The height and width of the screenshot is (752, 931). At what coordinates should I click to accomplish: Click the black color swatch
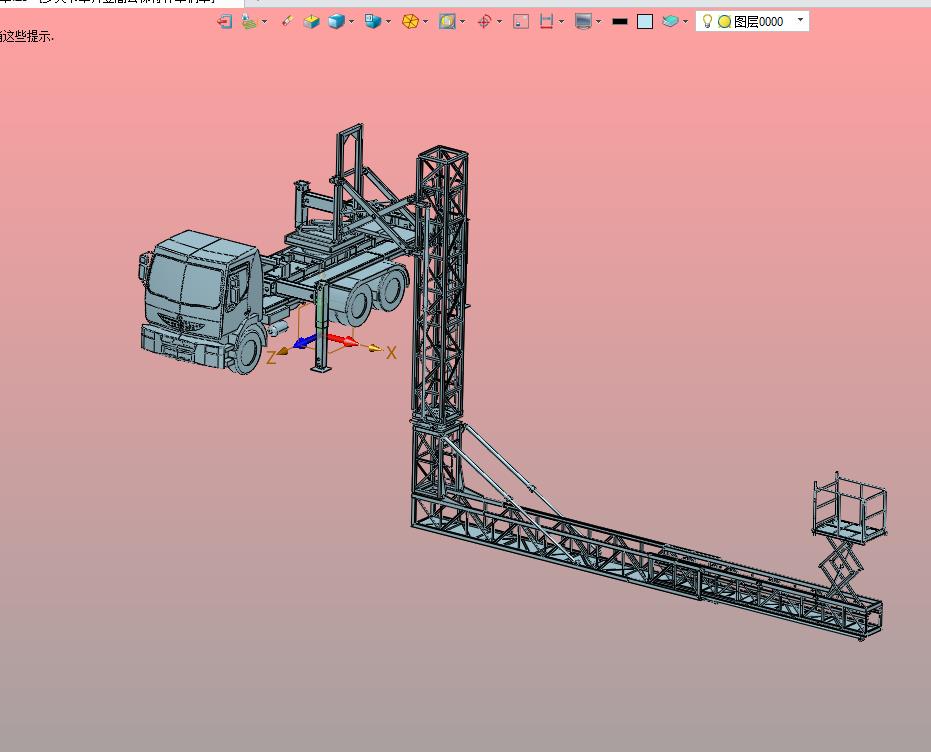pos(620,21)
